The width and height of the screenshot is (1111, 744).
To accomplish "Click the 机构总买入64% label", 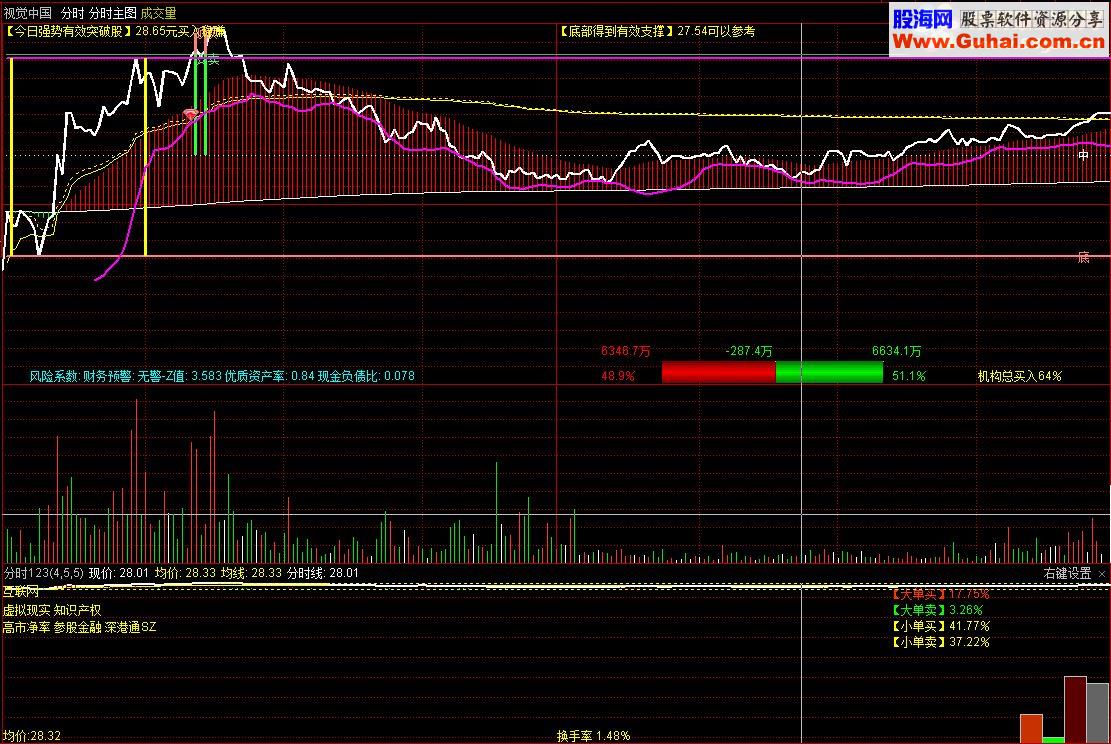I will 1020,376.
